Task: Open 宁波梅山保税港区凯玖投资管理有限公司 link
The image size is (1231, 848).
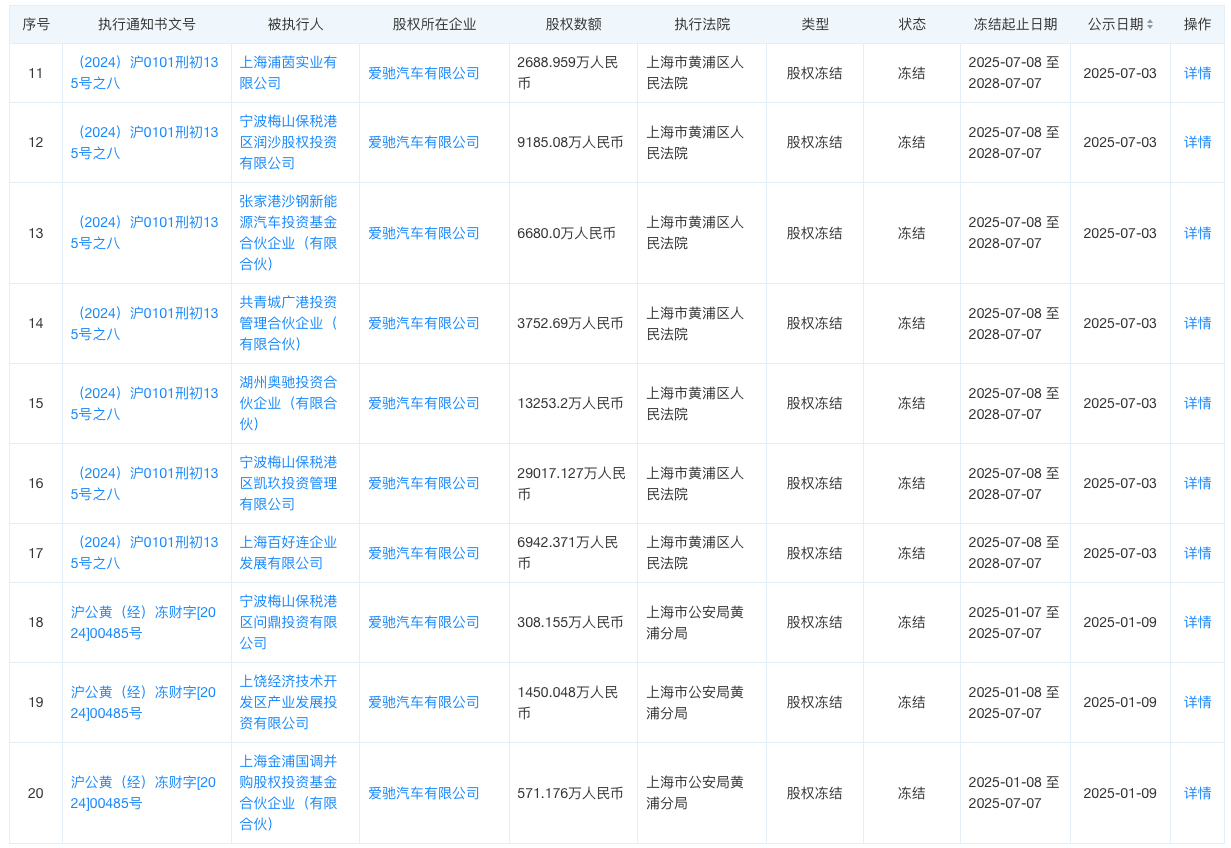Action: [288, 483]
